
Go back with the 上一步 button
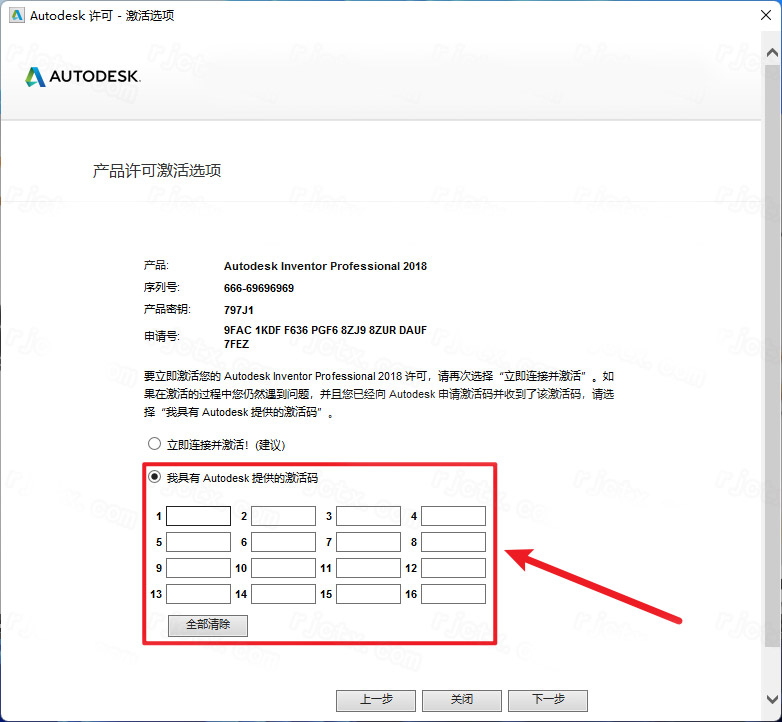click(376, 700)
